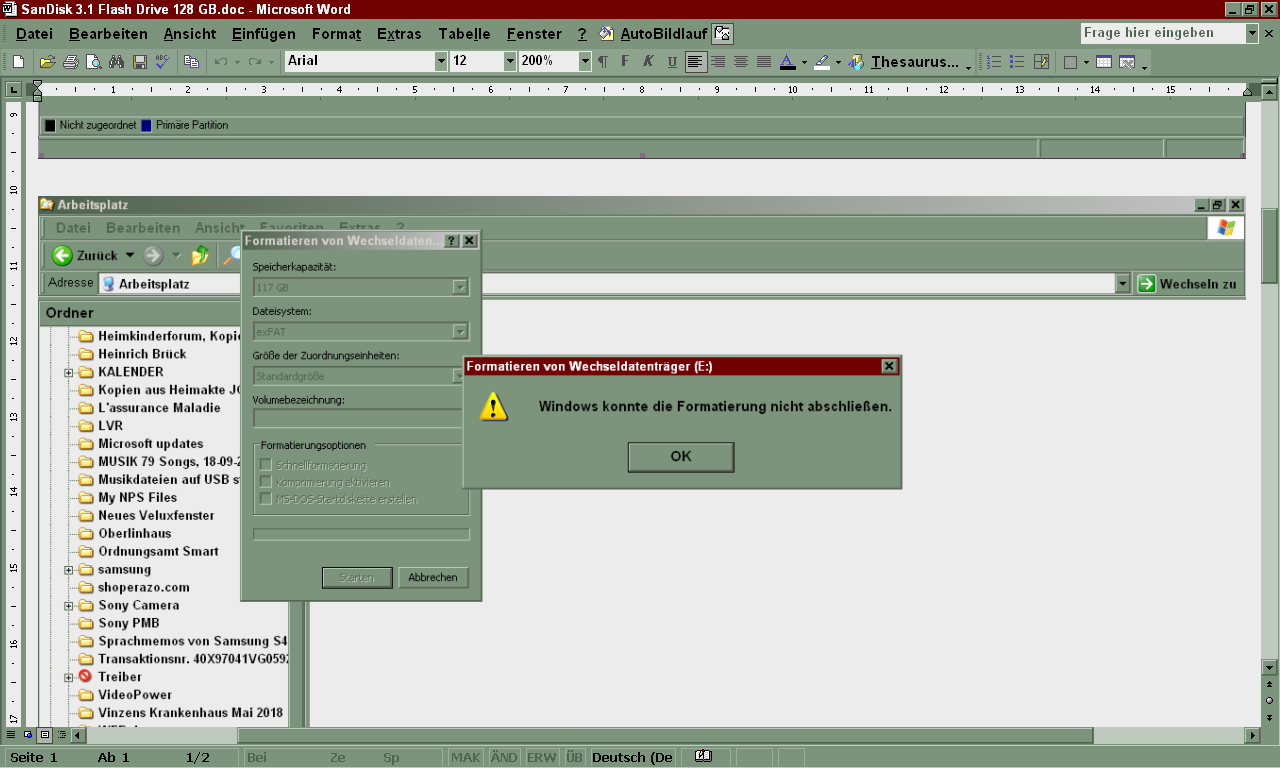
Task: Click the numbered list icon
Action: [x=994, y=62]
